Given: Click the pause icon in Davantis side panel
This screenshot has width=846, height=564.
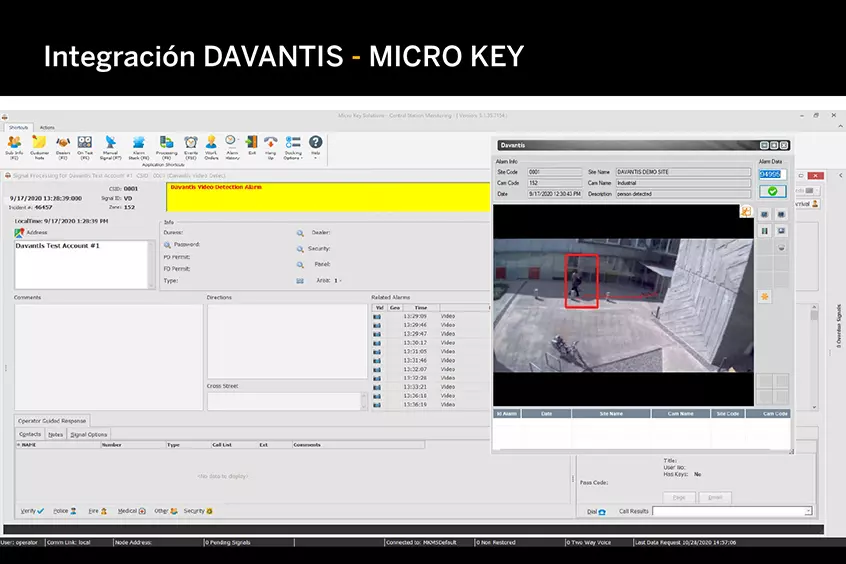Looking at the screenshot, I should coord(765,231).
